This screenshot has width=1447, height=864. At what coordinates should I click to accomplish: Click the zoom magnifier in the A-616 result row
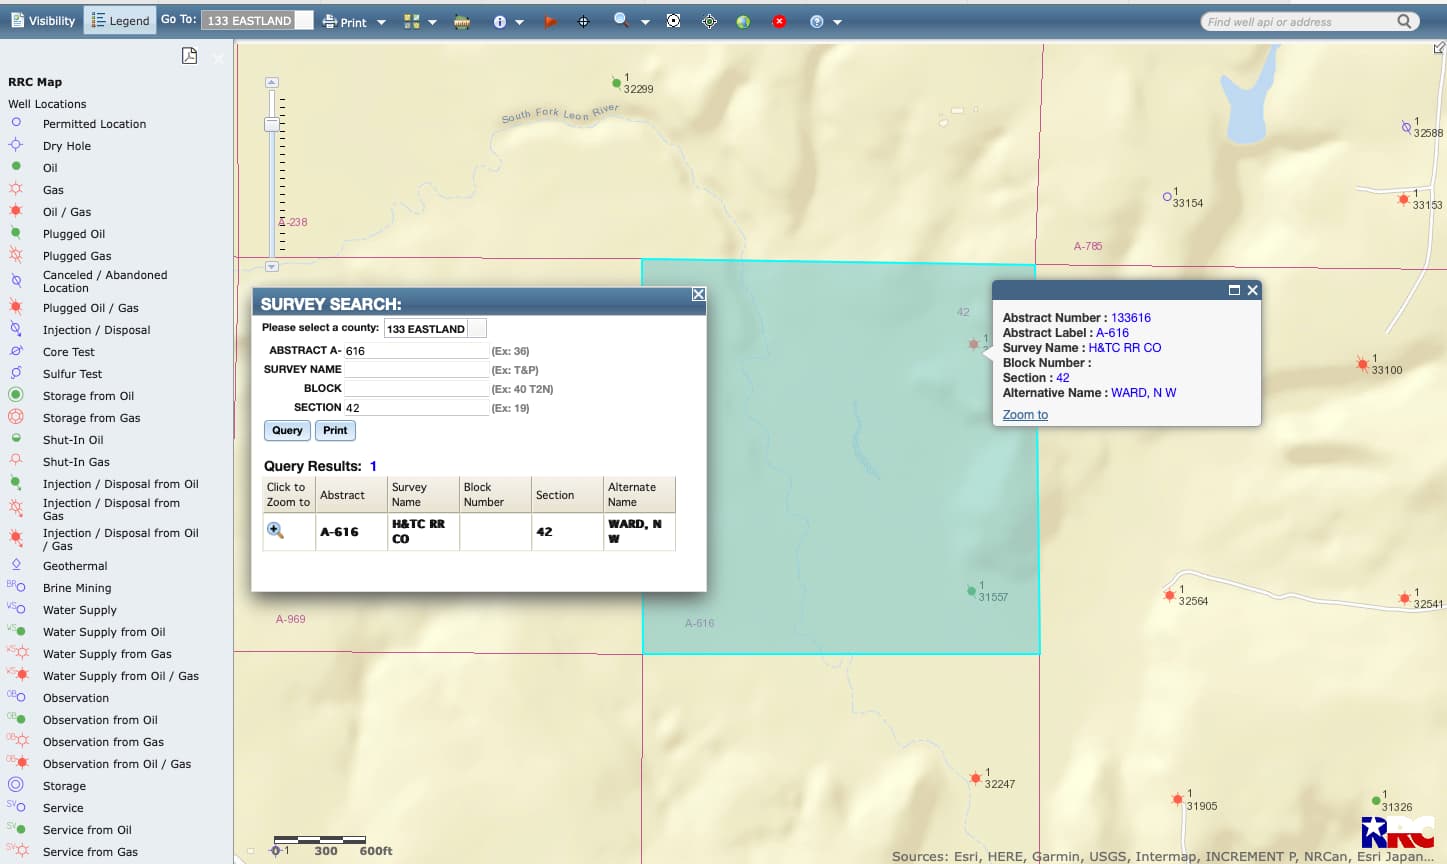pyautogui.click(x=275, y=531)
